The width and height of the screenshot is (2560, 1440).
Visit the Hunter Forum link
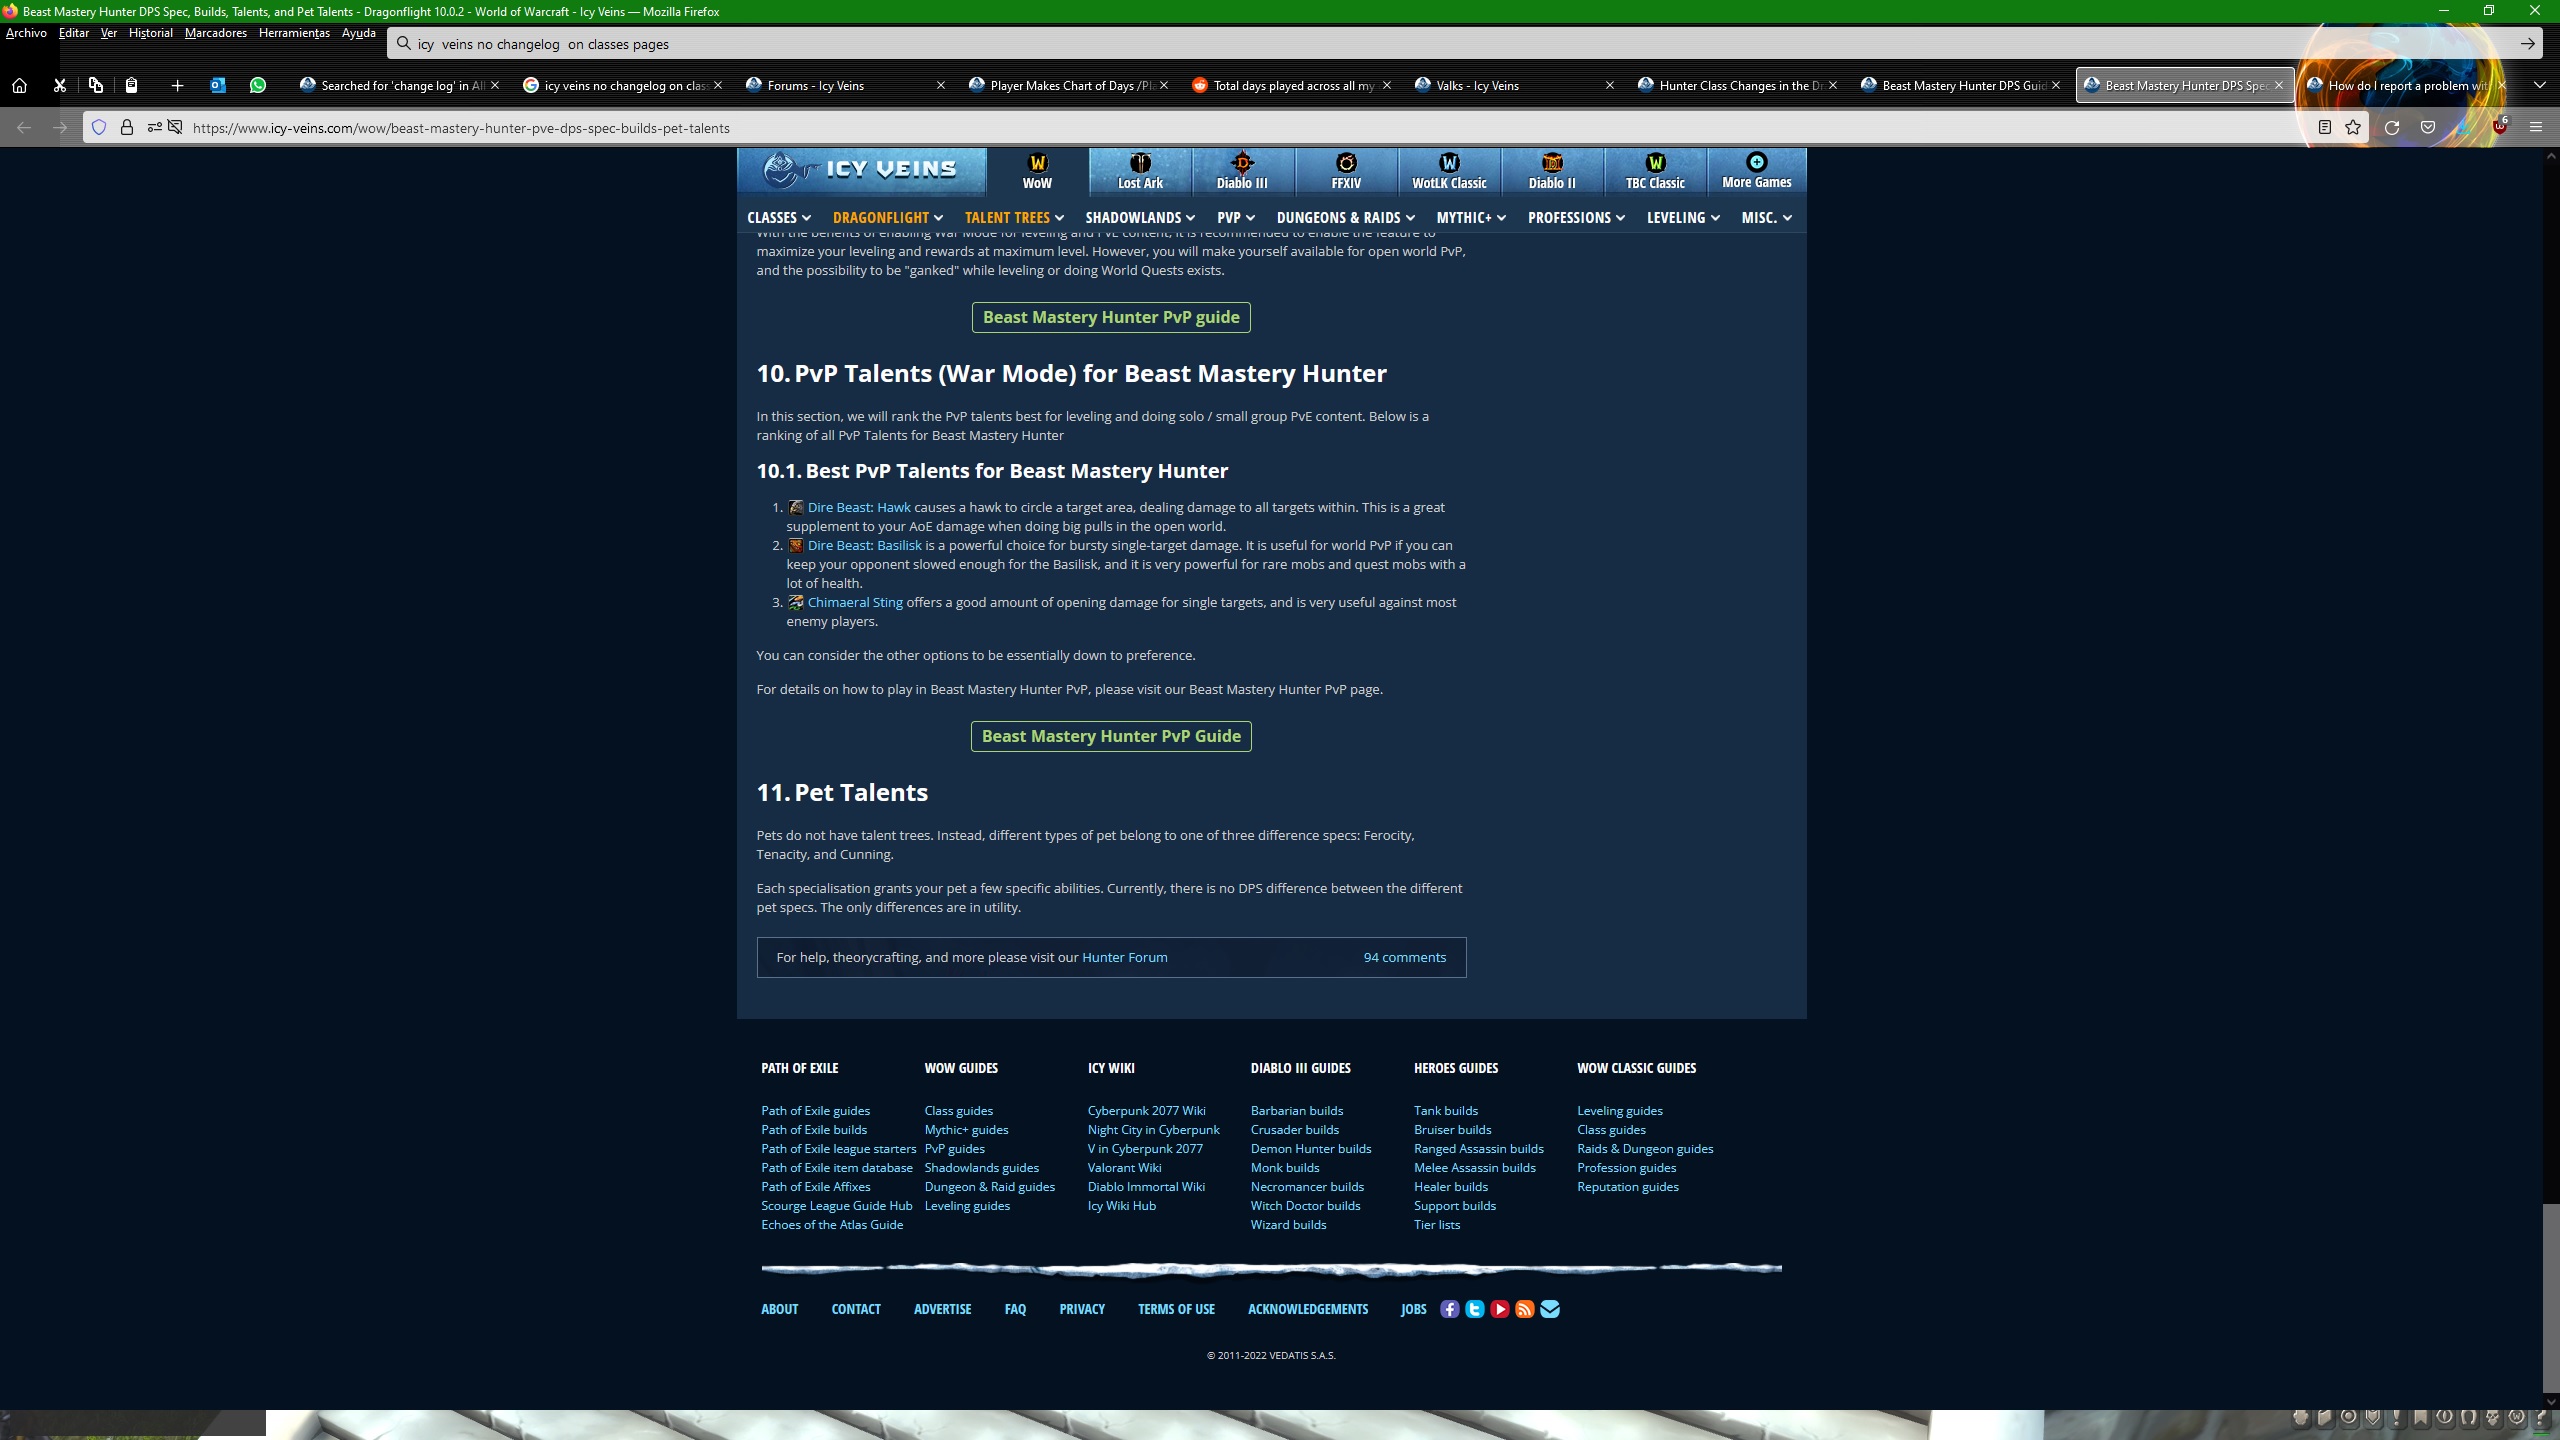click(x=1124, y=958)
